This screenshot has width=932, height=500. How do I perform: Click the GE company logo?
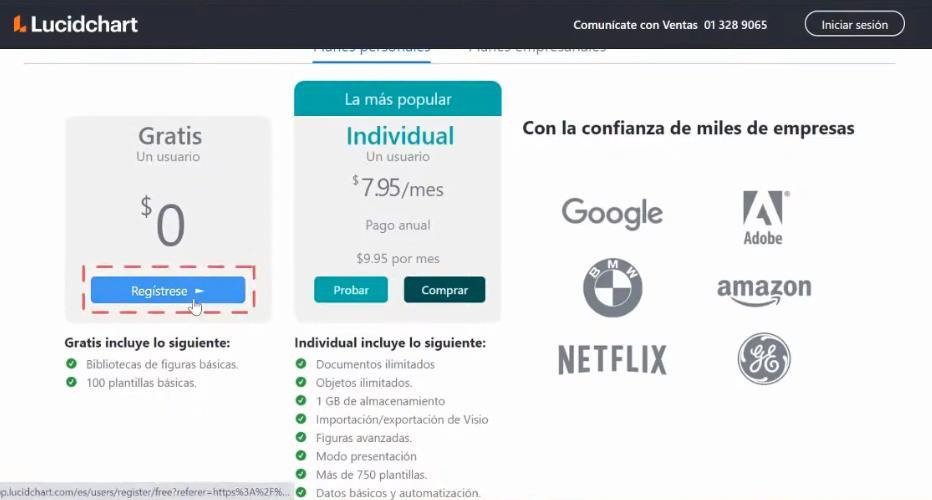pos(764,359)
